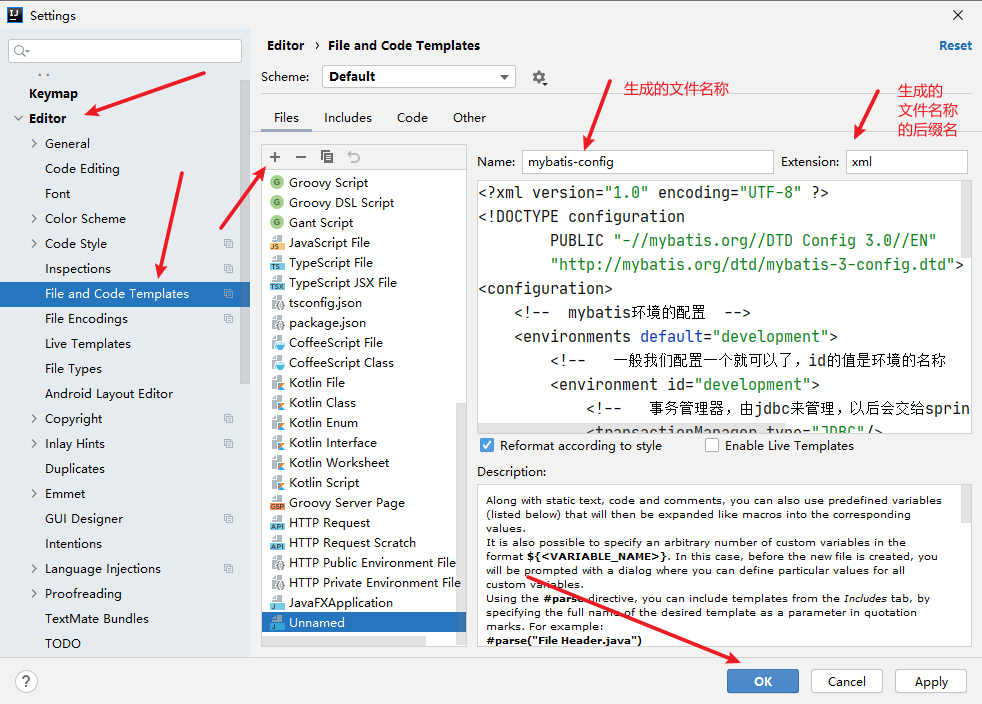982x704 pixels.
Task: Expand the Language Injections node
Action: (34, 569)
